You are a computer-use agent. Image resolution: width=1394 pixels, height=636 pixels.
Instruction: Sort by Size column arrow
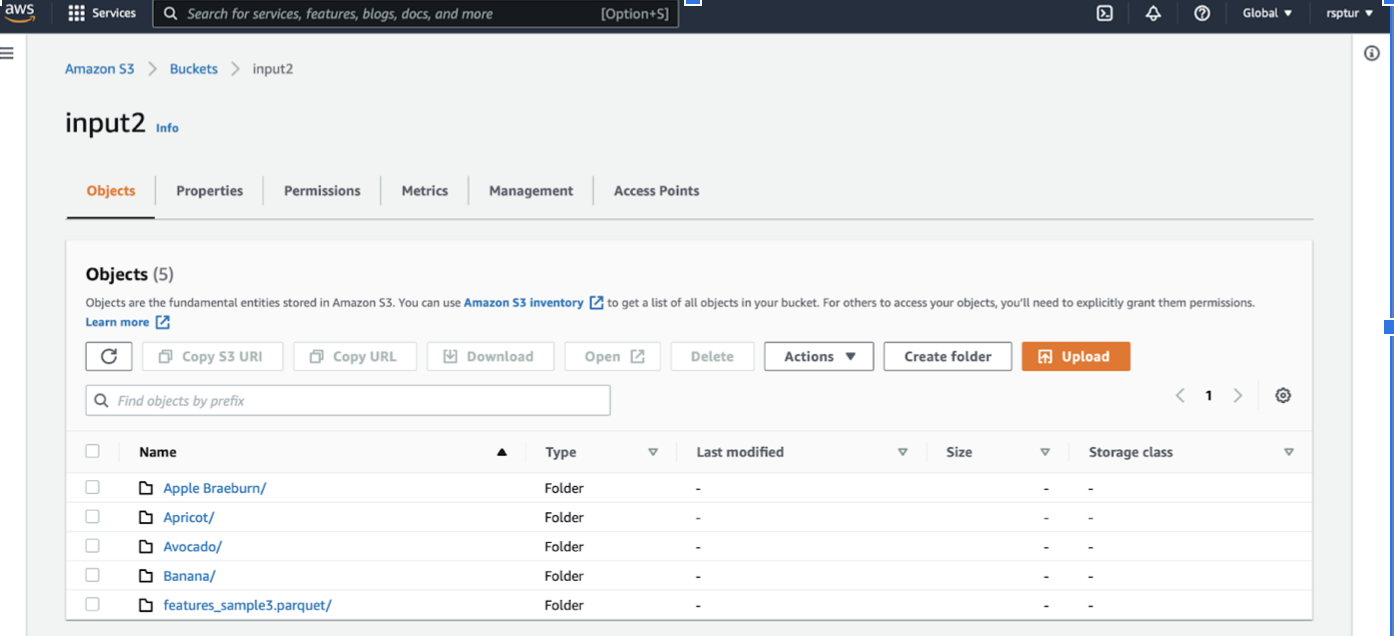1045,452
